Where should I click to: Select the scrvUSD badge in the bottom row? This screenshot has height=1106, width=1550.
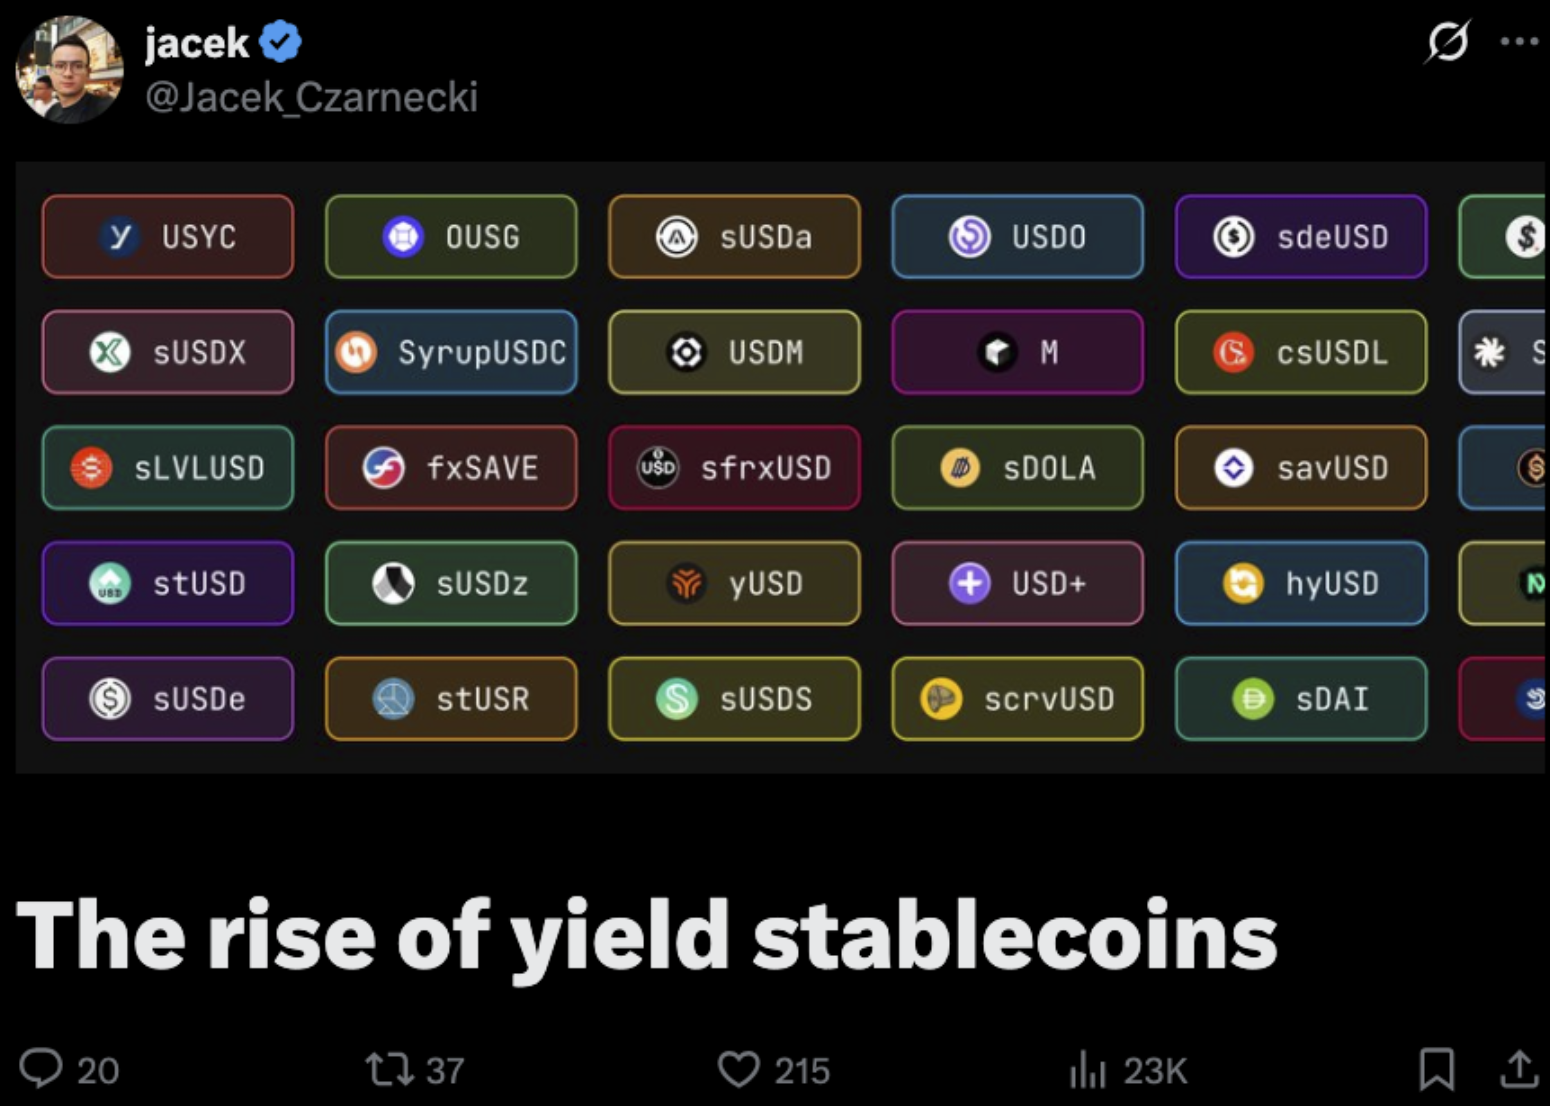click(x=1017, y=699)
